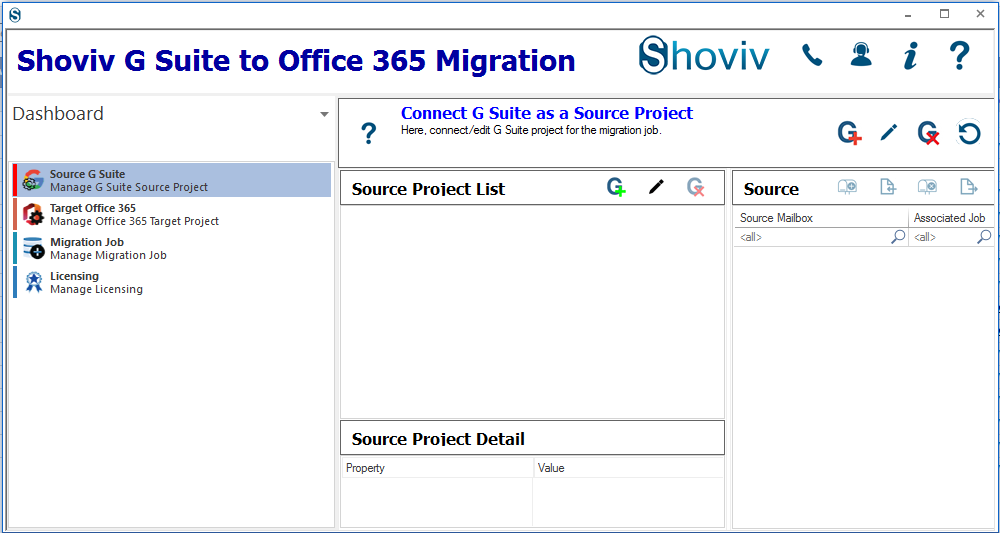Select Source G Suite in sidebar
This screenshot has width=1000, height=533.
[x=172, y=180]
